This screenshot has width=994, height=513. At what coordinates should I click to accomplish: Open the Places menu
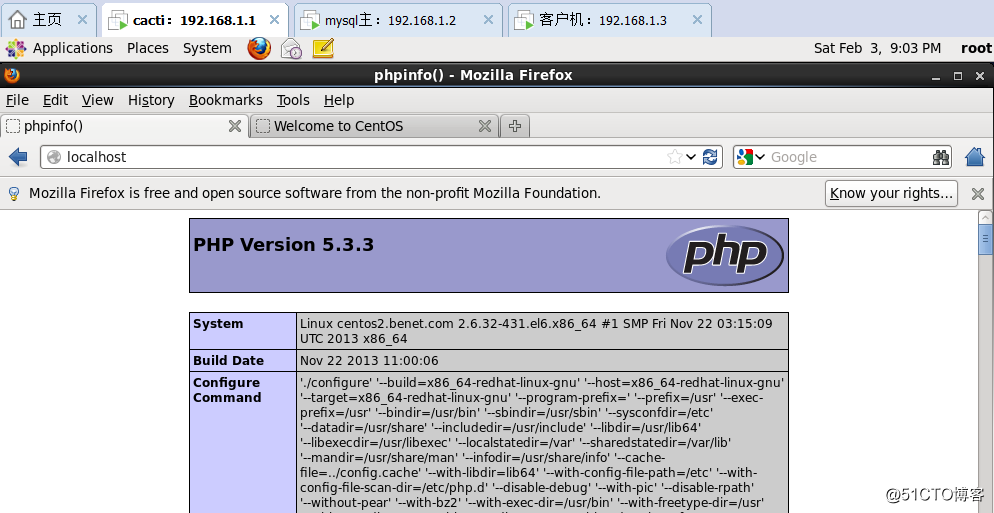(148, 48)
